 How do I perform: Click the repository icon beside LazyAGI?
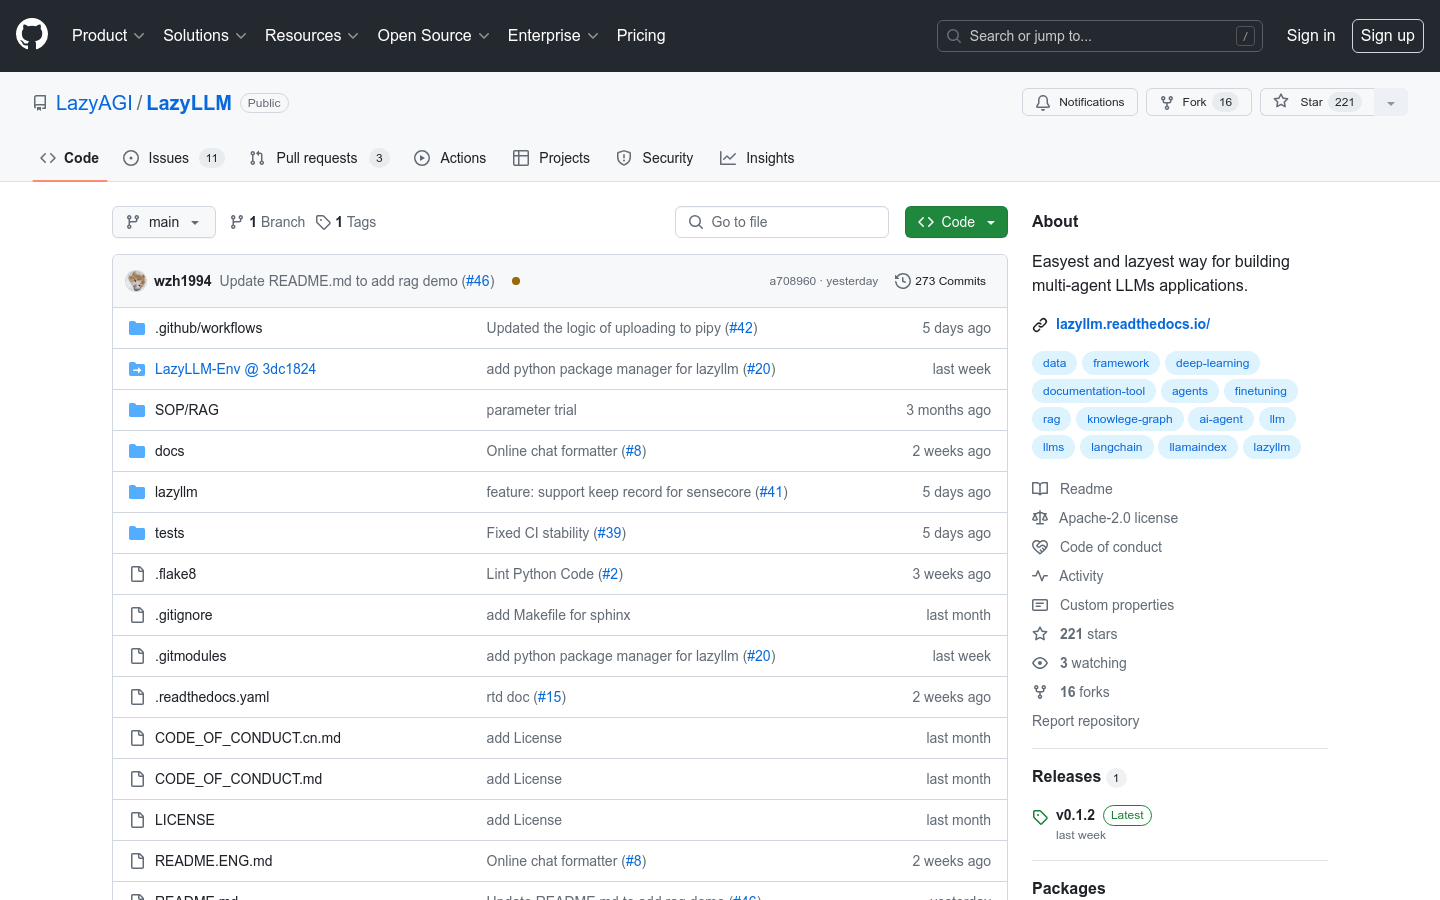point(40,103)
